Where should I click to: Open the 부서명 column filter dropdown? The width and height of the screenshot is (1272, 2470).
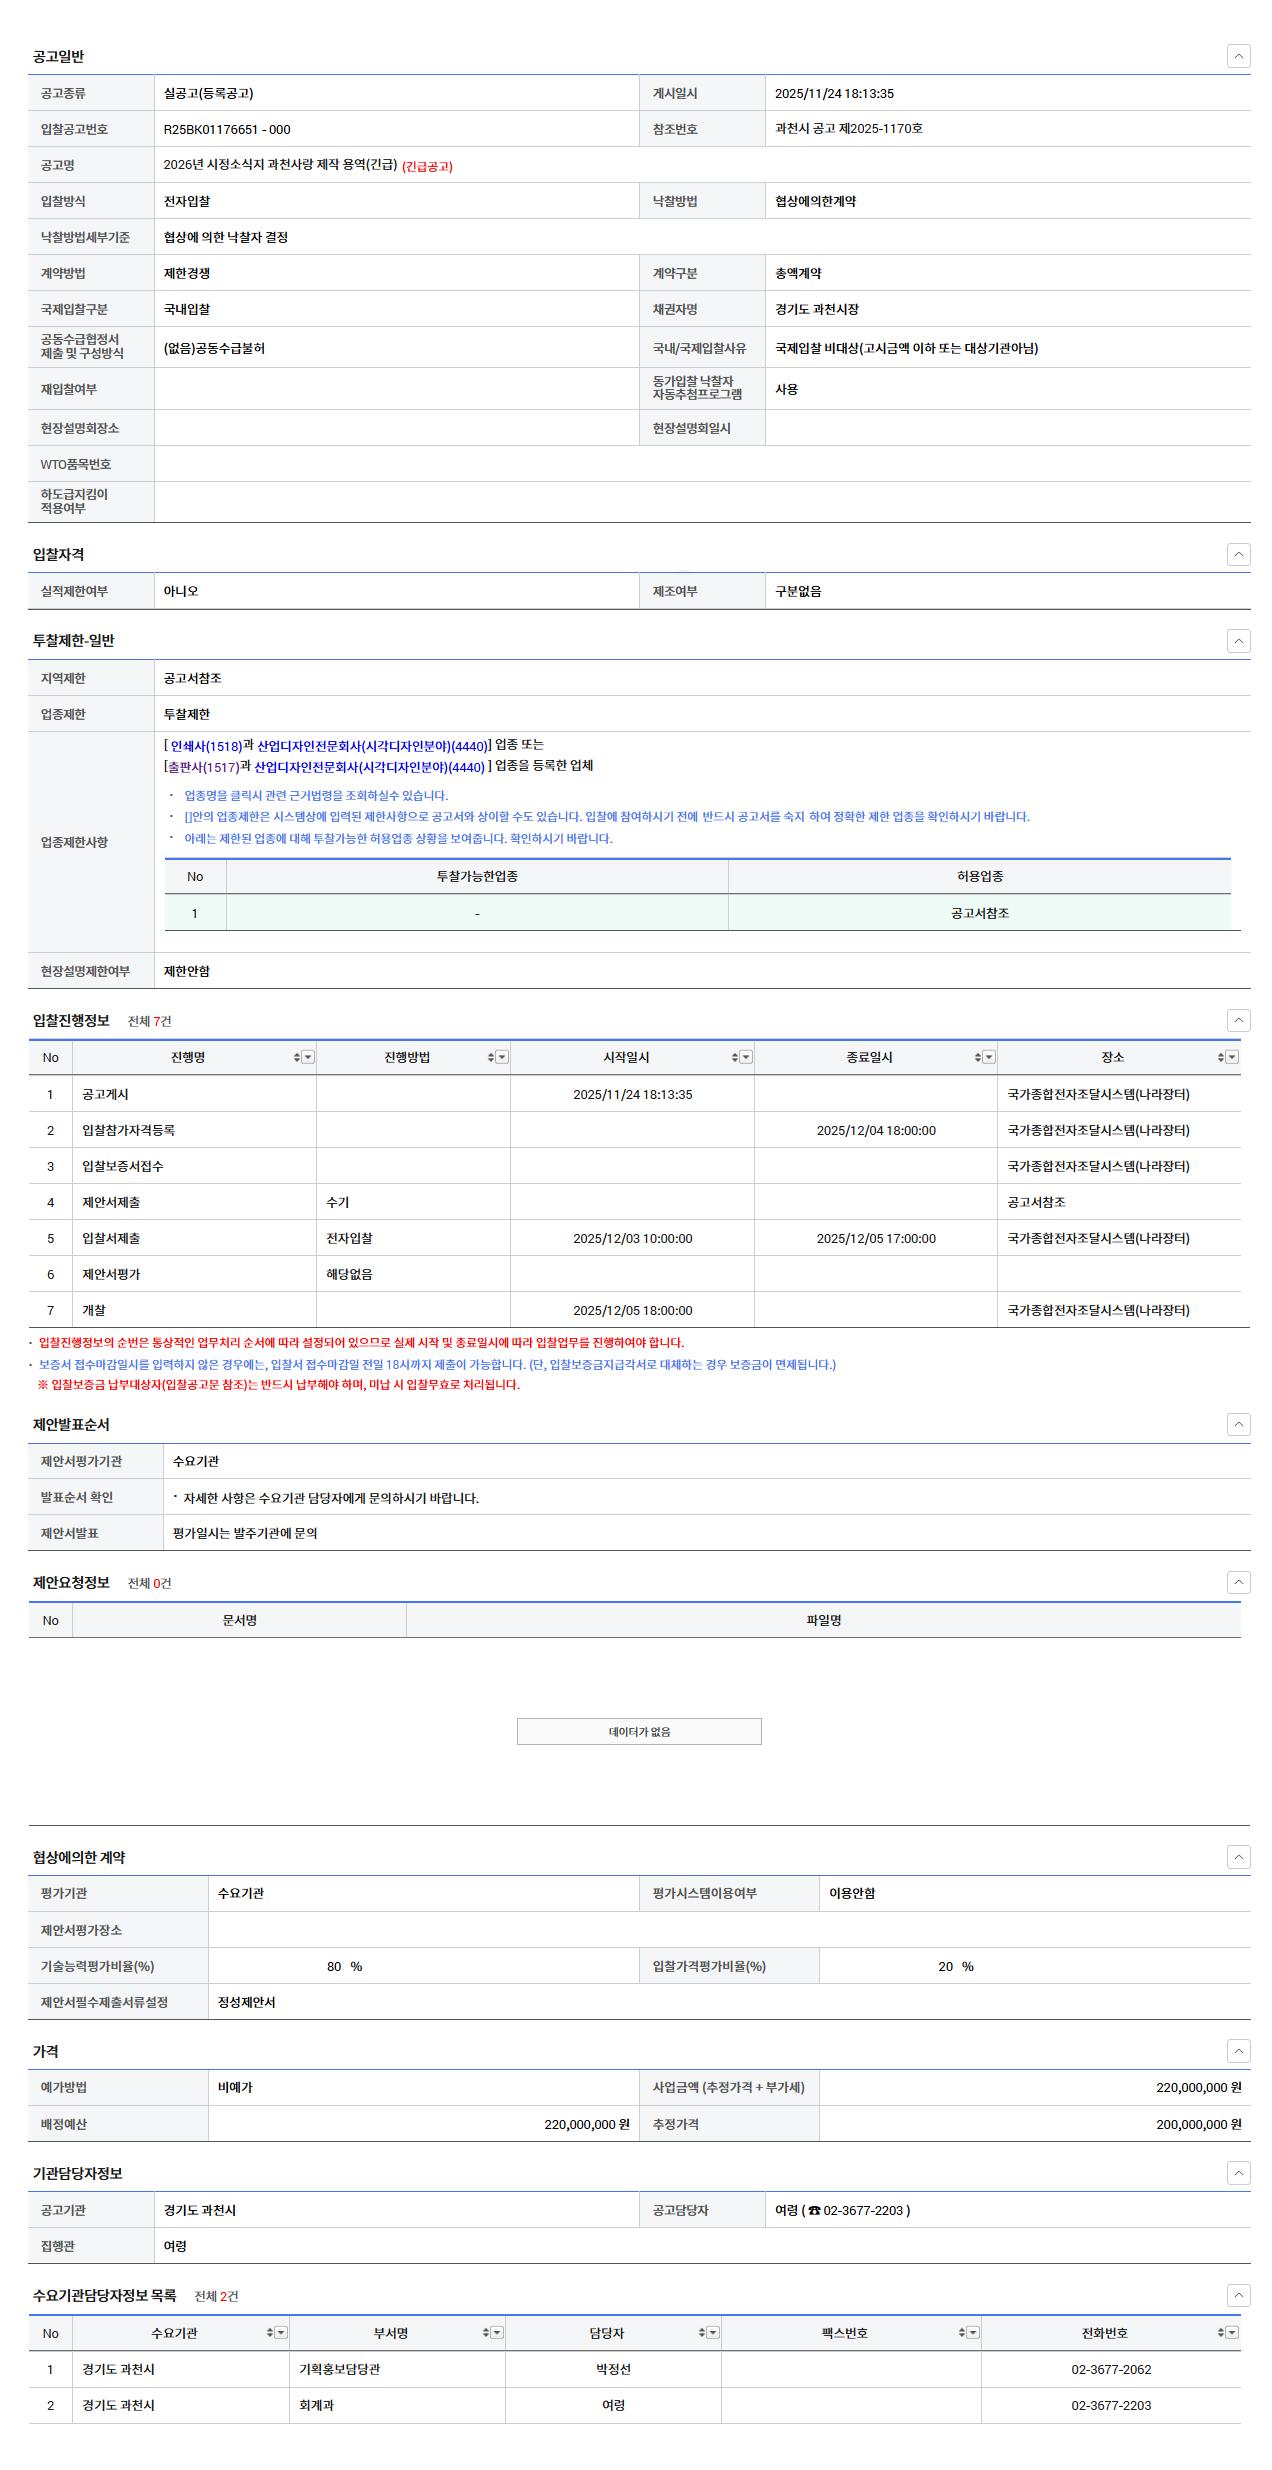coord(497,2333)
